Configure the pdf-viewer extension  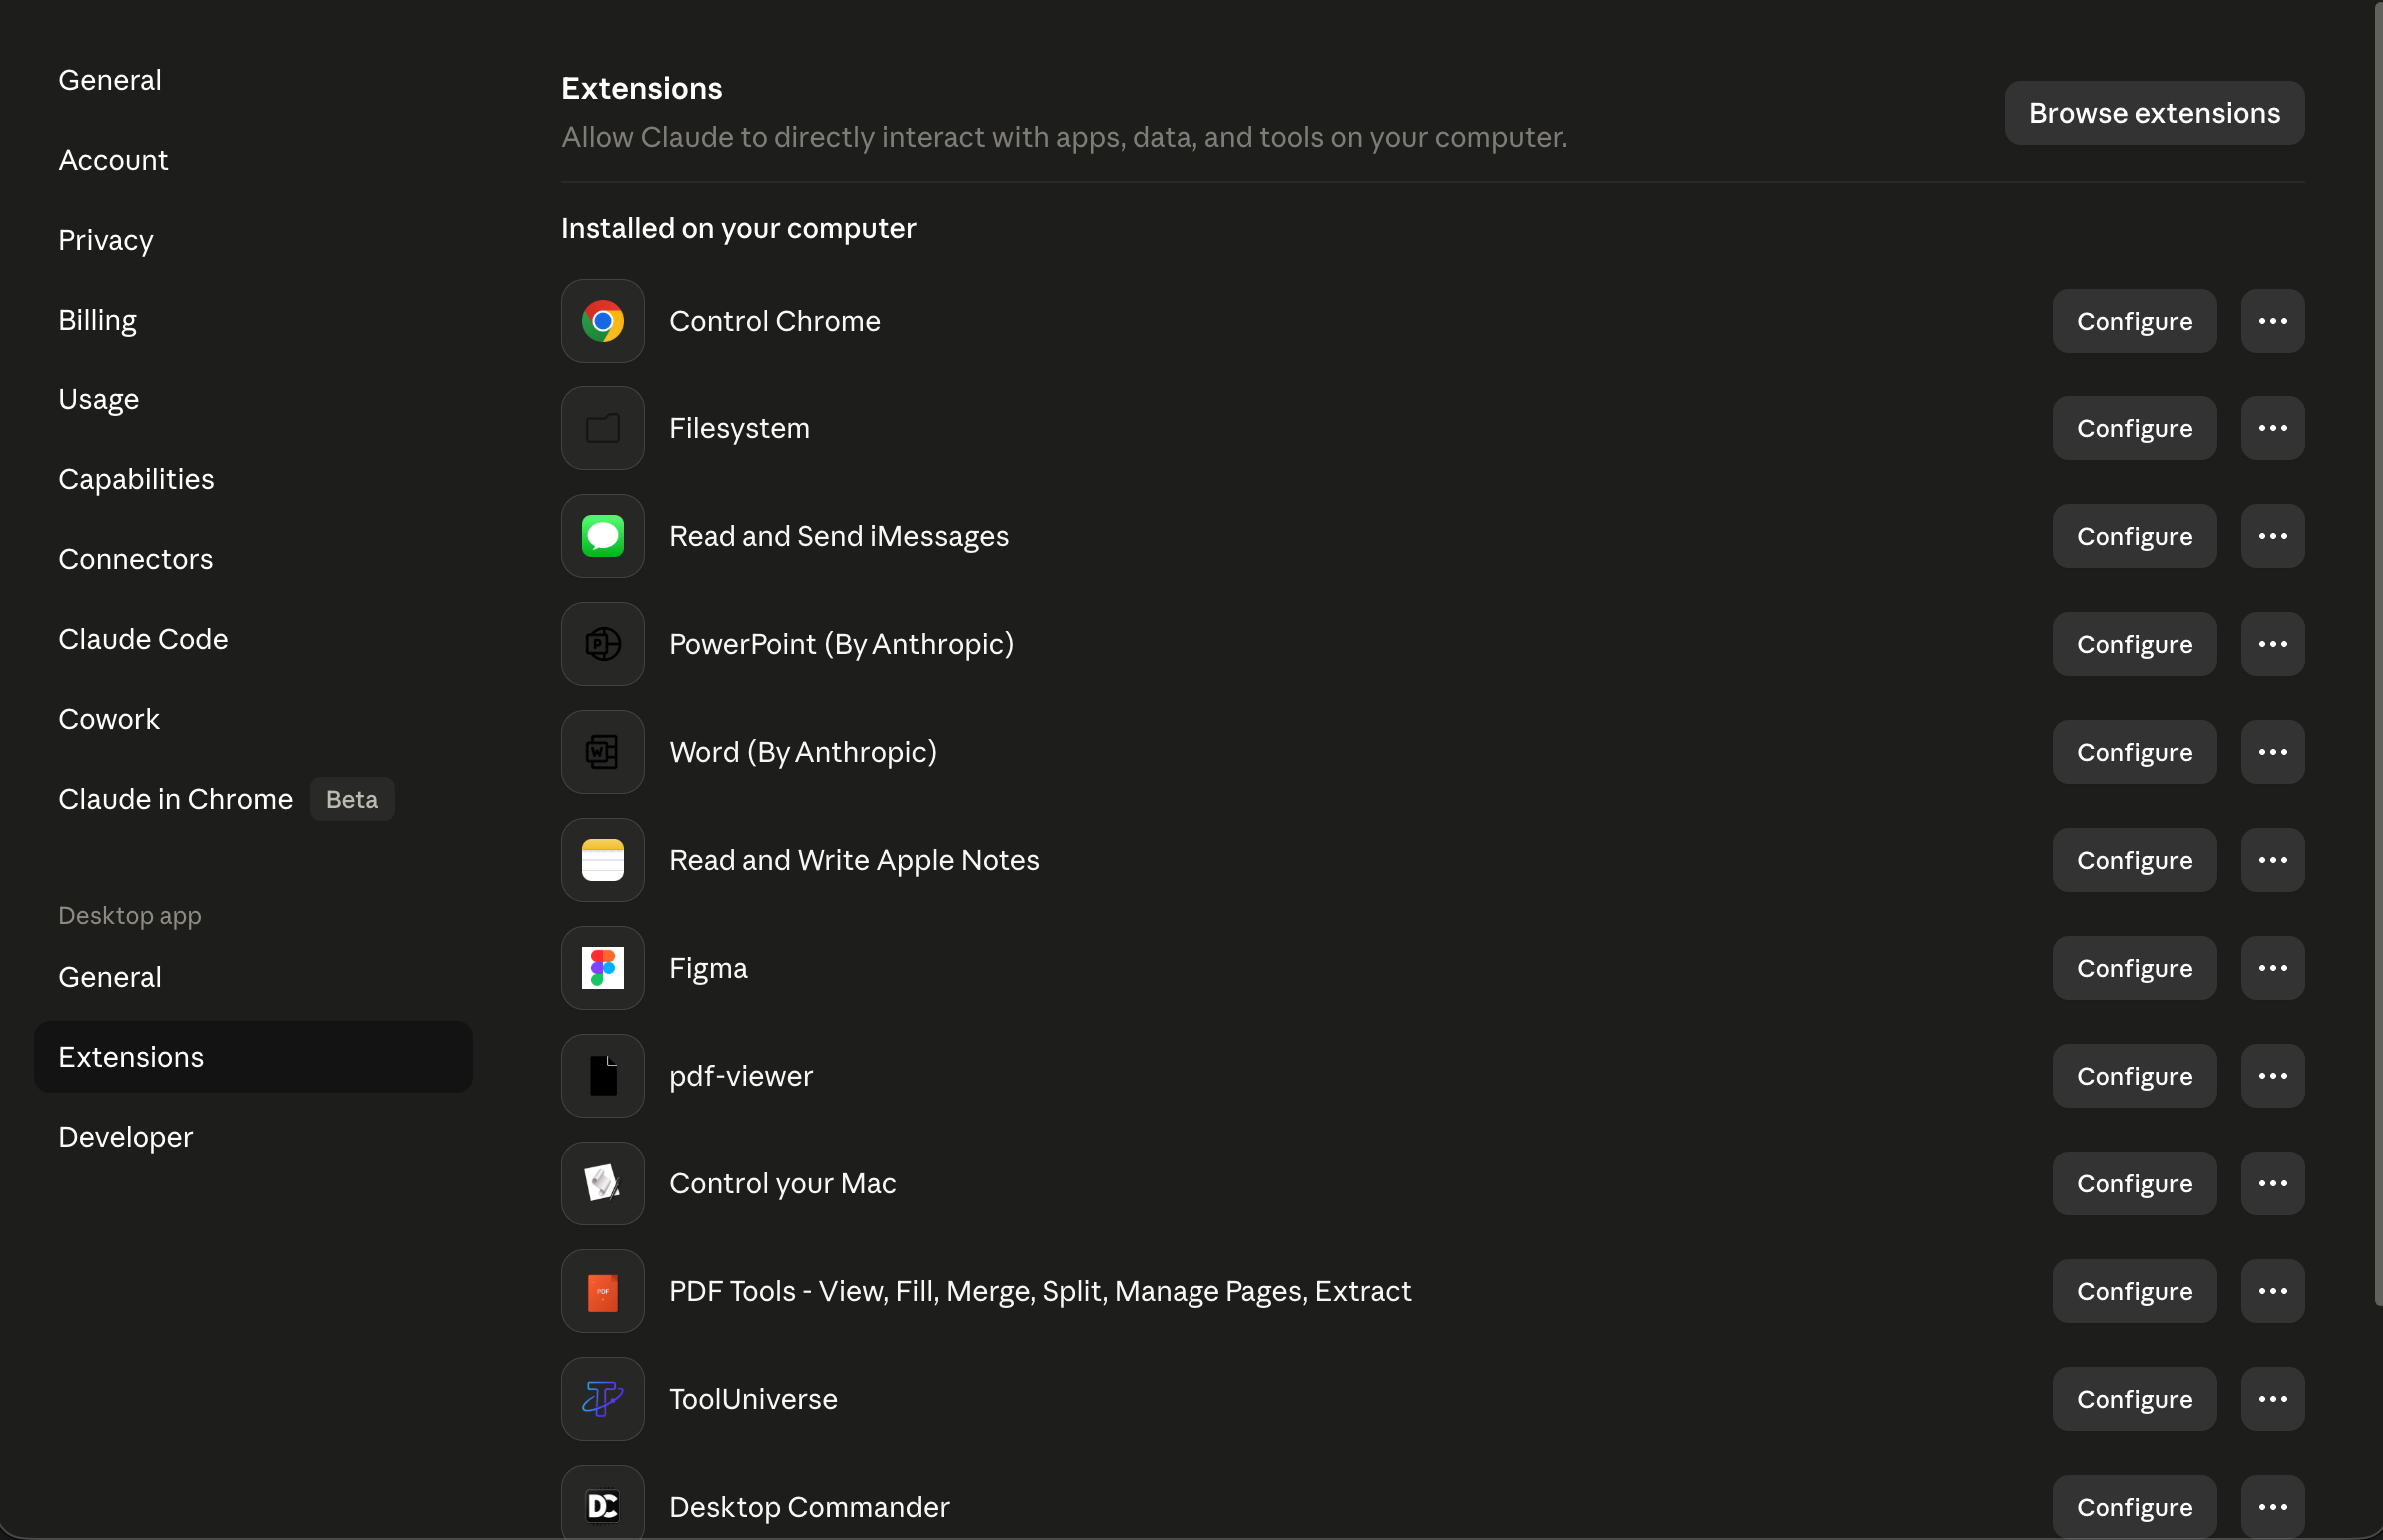tap(2135, 1076)
